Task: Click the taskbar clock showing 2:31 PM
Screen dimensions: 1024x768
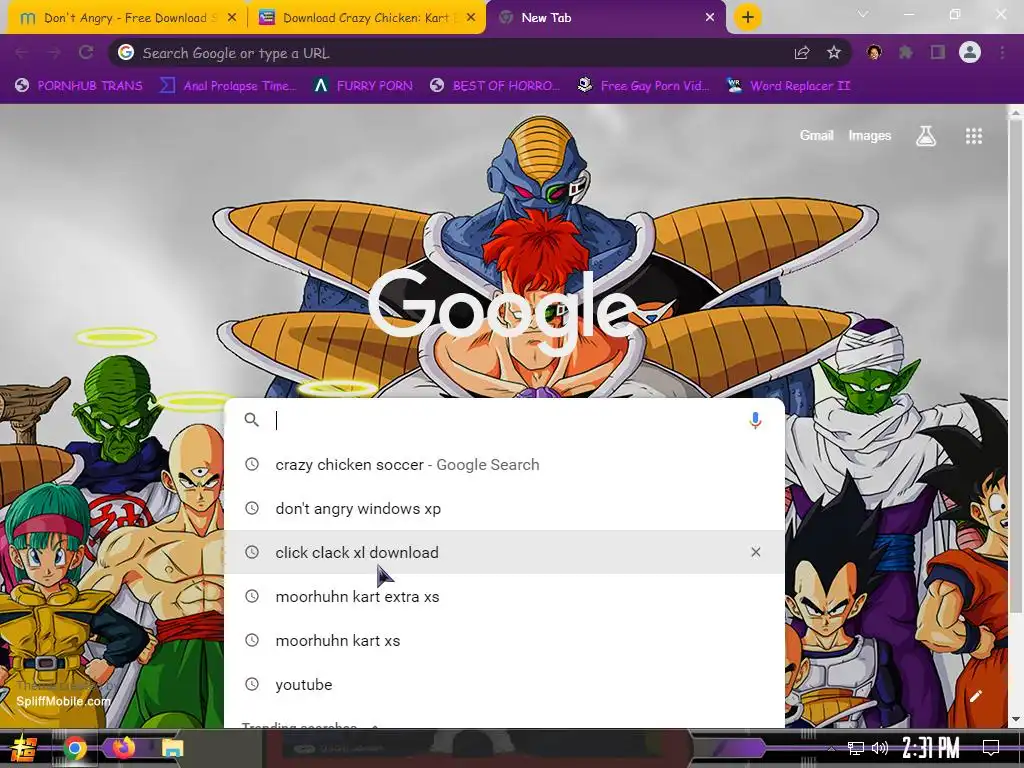Action: coord(931,748)
